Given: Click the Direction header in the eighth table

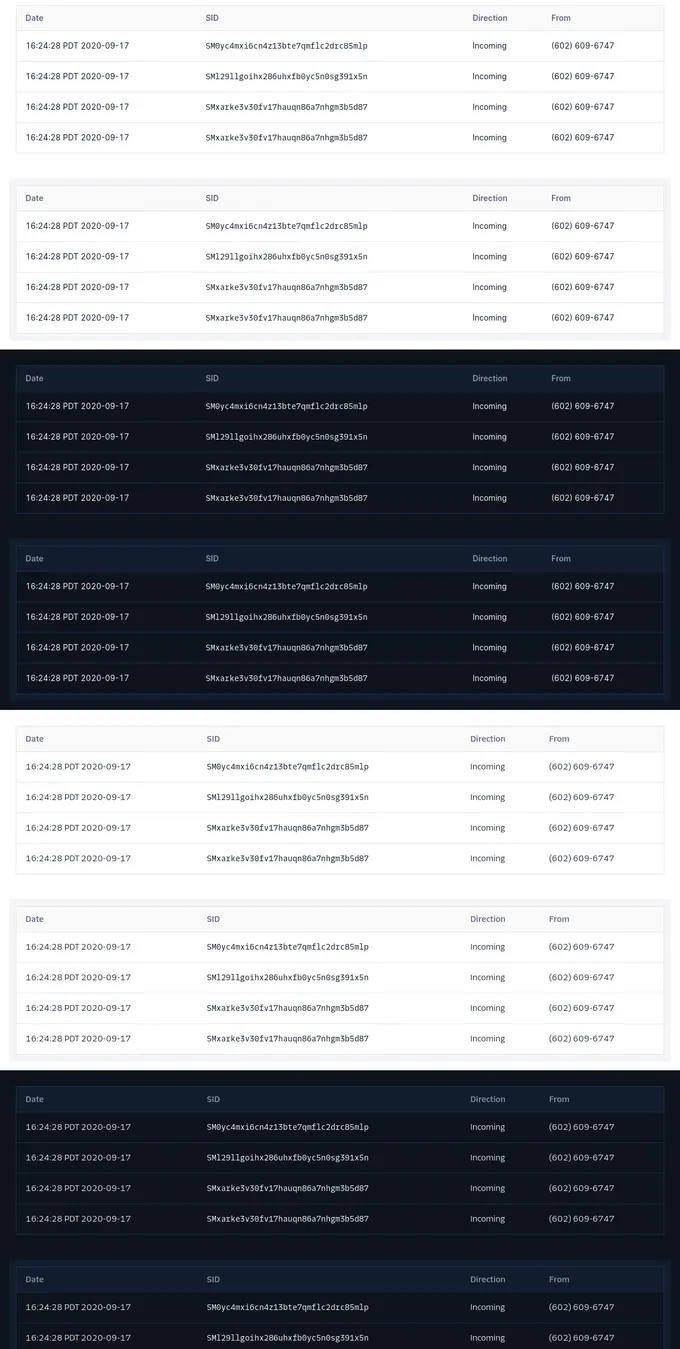Looking at the screenshot, I should pos(488,1279).
